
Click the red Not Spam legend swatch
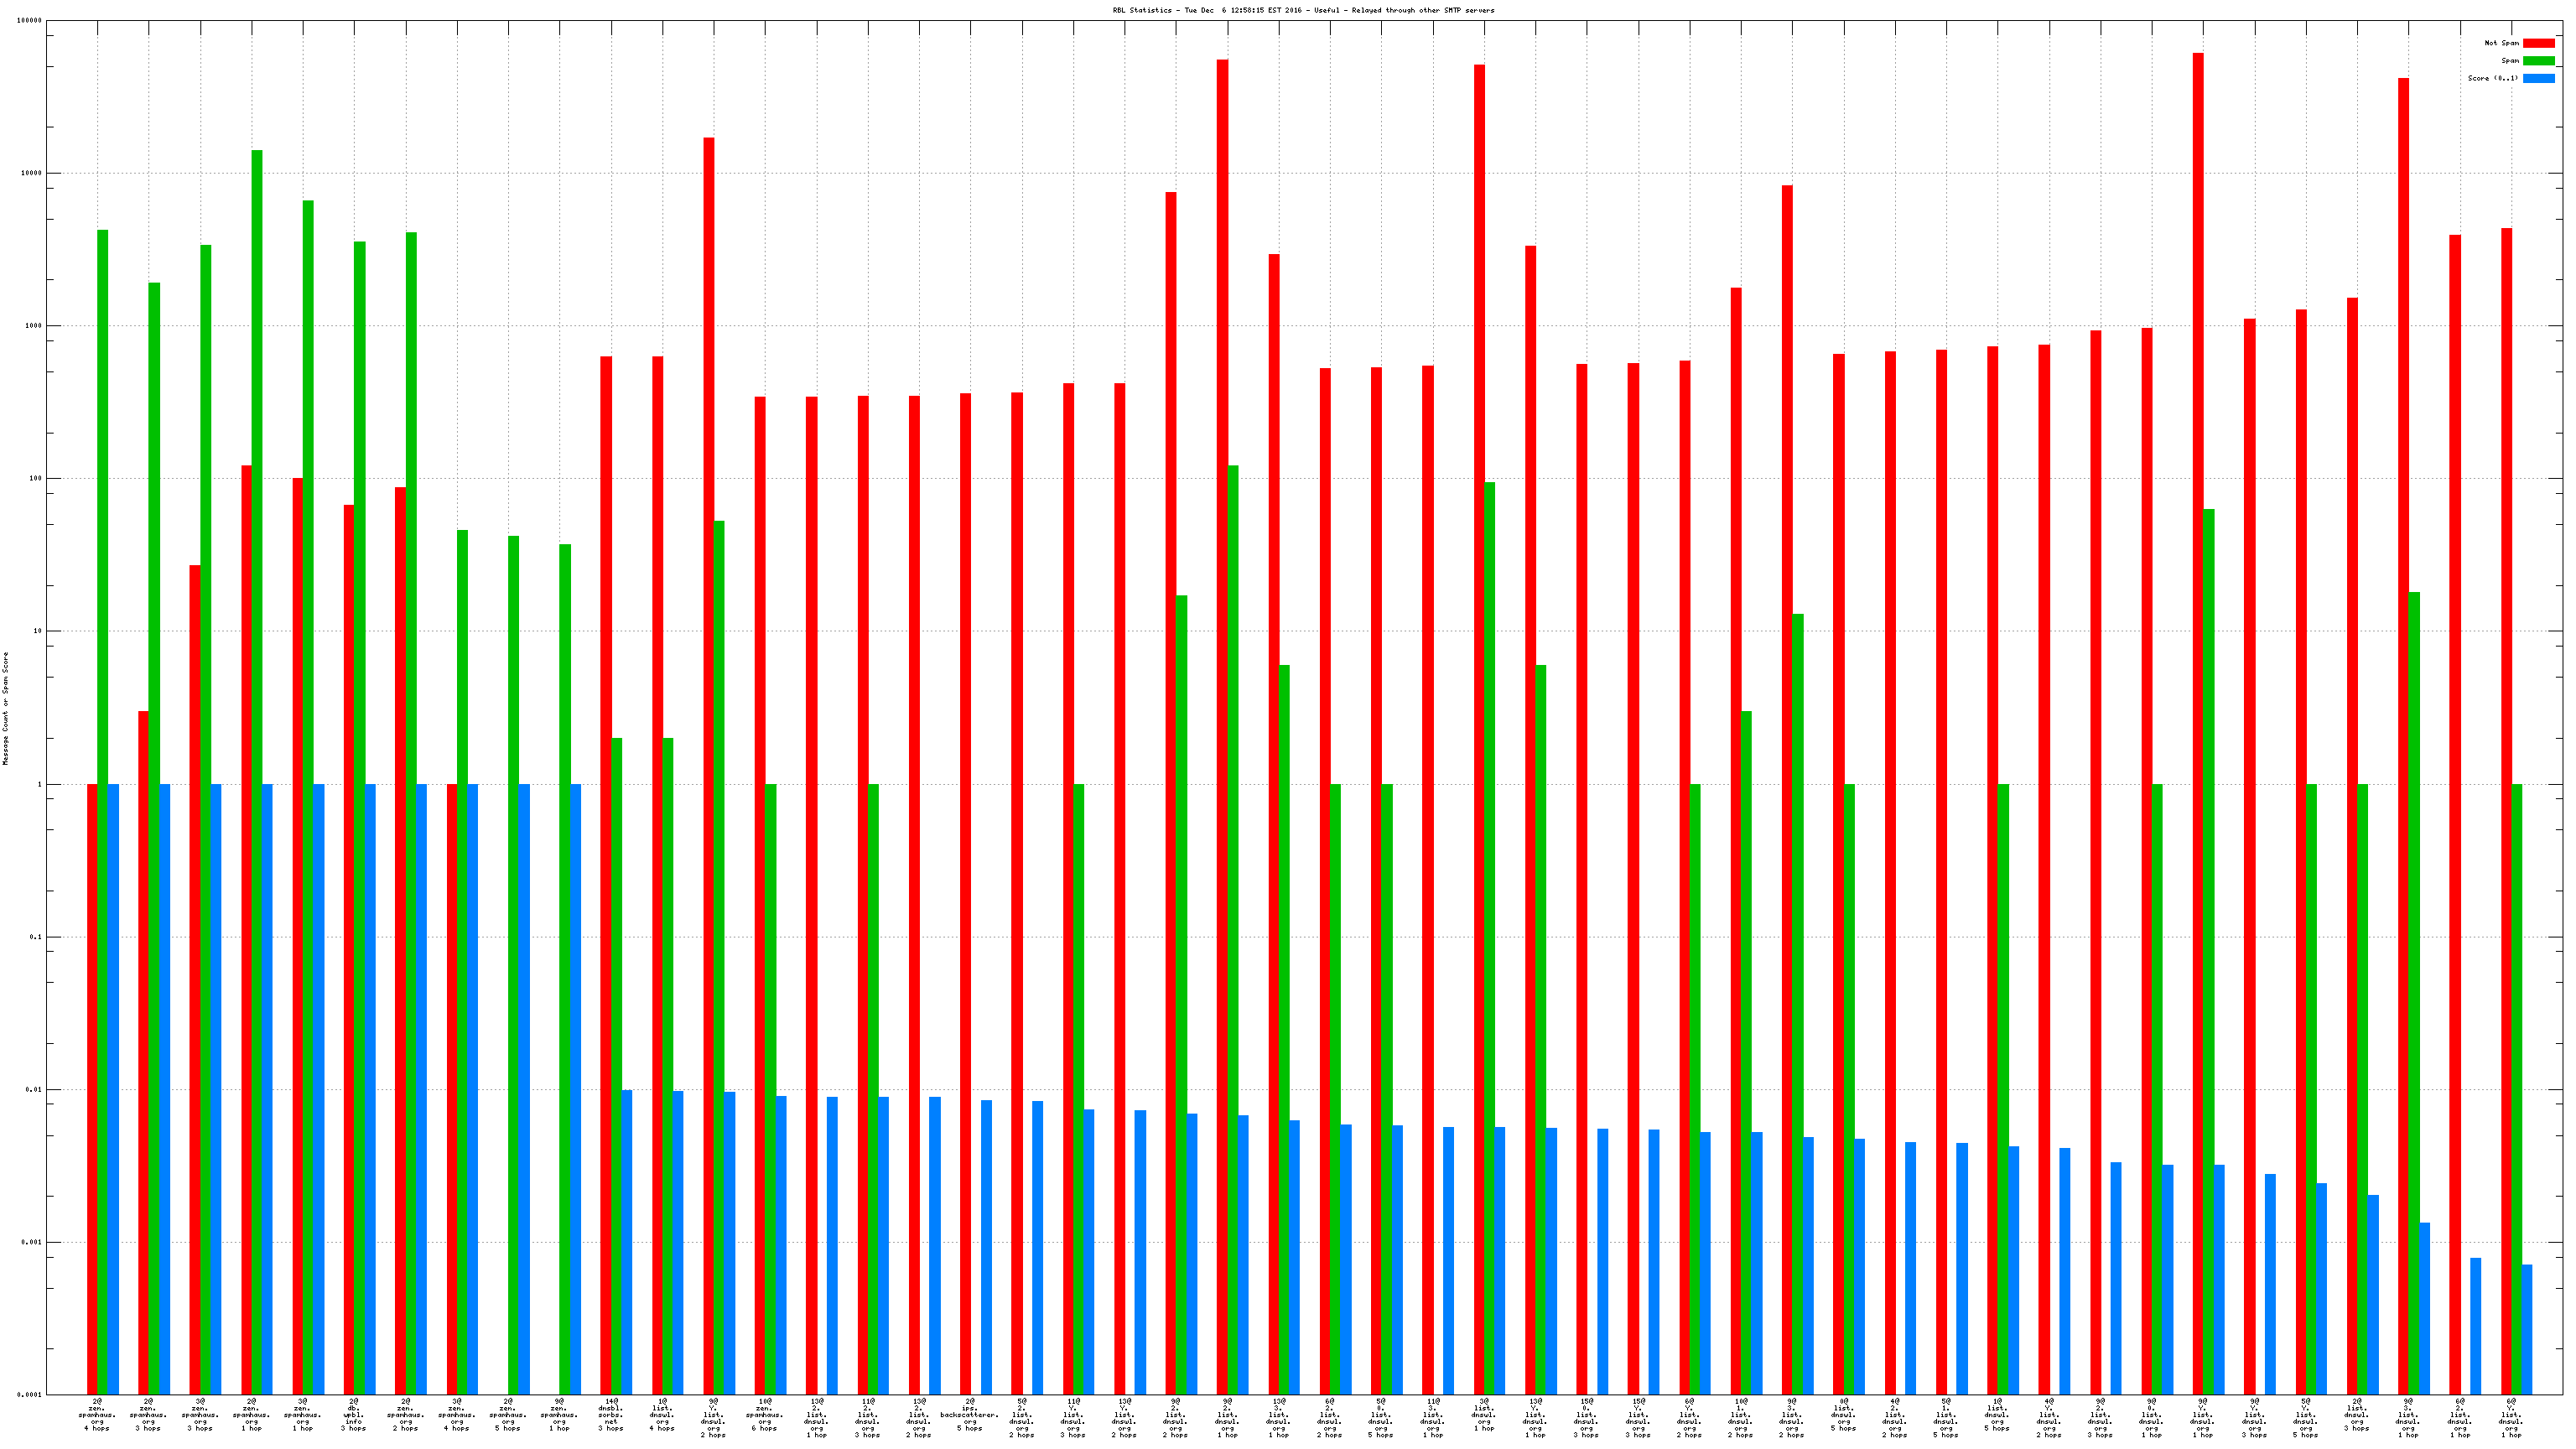(2538, 43)
